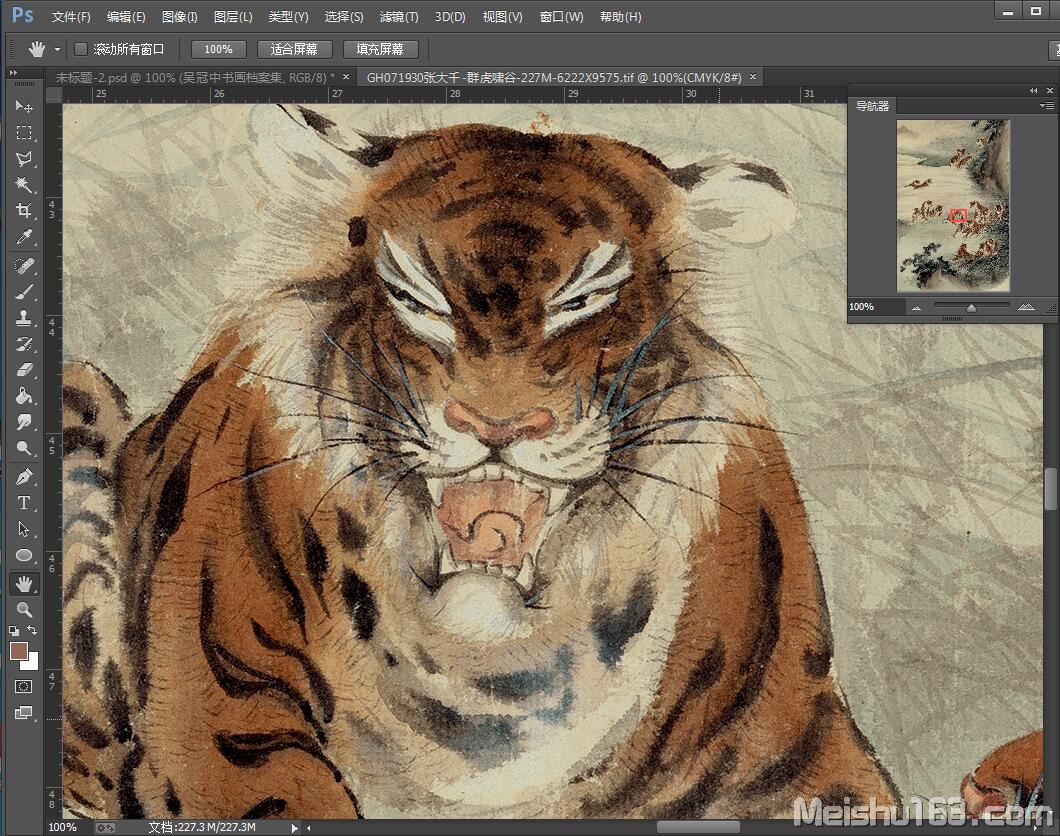Click the horizontal scrollbar thumb
The height and width of the screenshot is (836, 1060).
tap(698, 827)
